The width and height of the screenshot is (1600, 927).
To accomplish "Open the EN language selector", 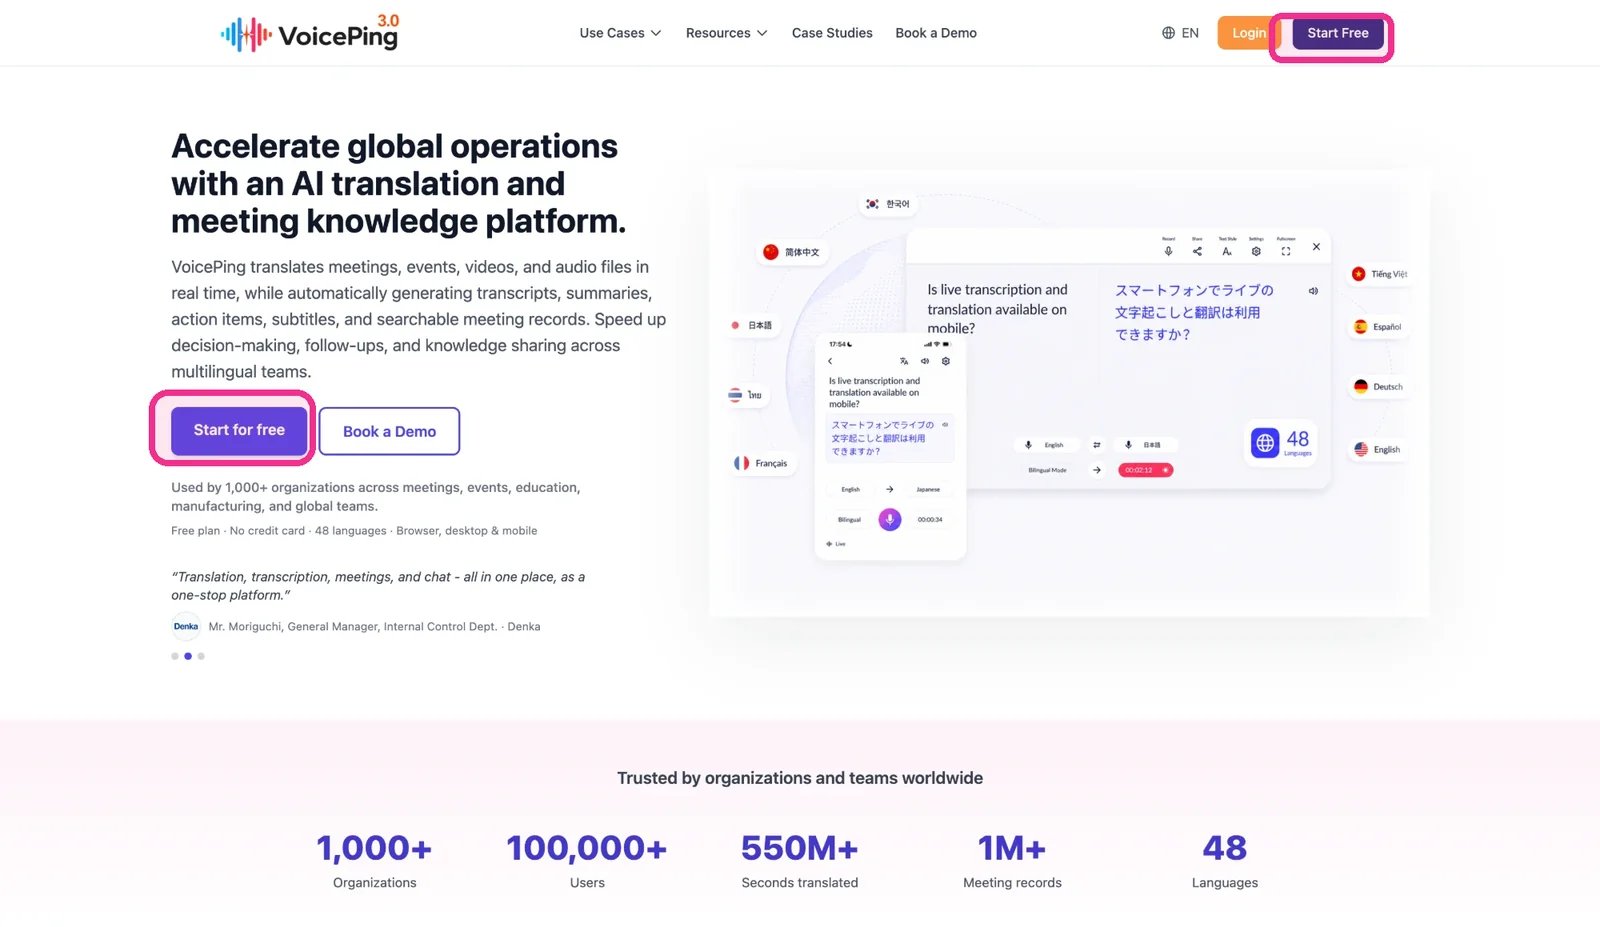I will 1180,33.
